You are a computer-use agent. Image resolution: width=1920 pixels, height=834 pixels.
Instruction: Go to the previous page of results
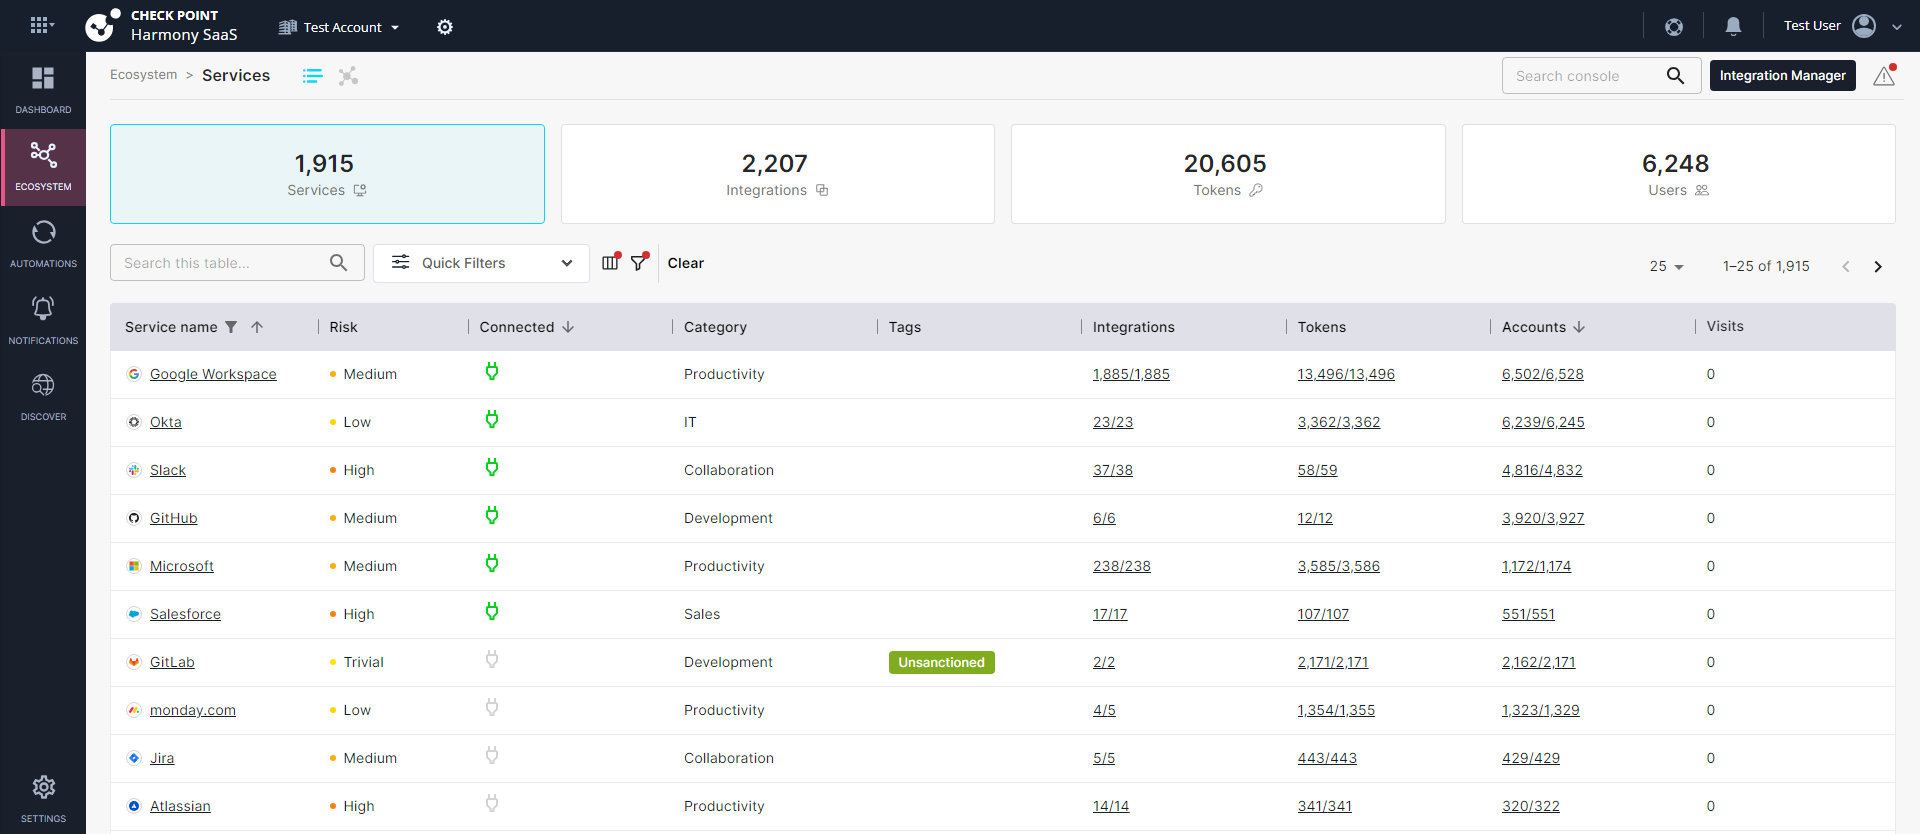[x=1846, y=266]
